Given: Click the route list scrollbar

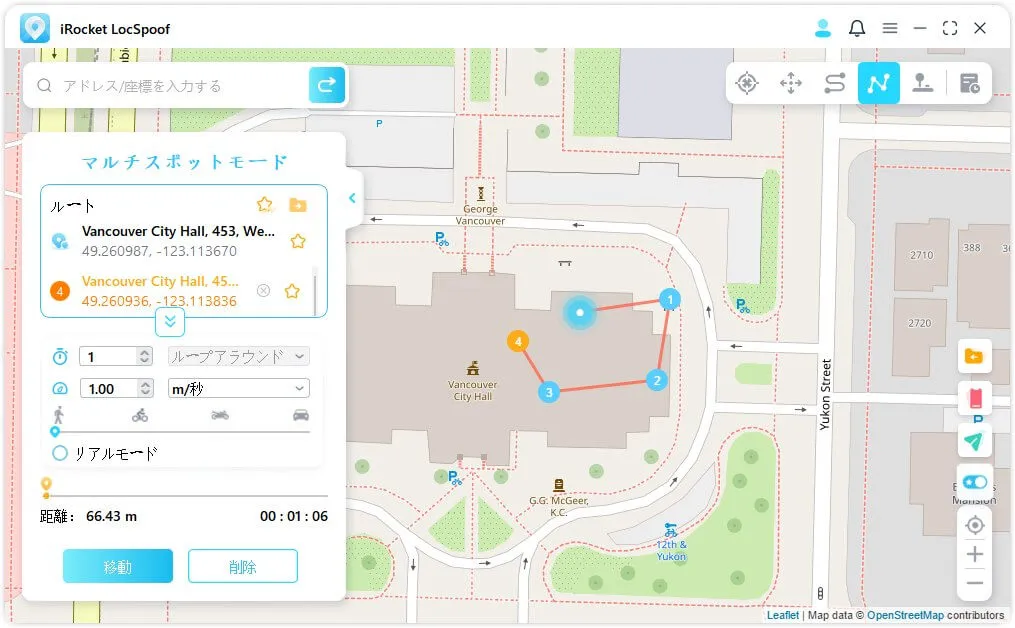Looking at the screenshot, I should click(315, 291).
